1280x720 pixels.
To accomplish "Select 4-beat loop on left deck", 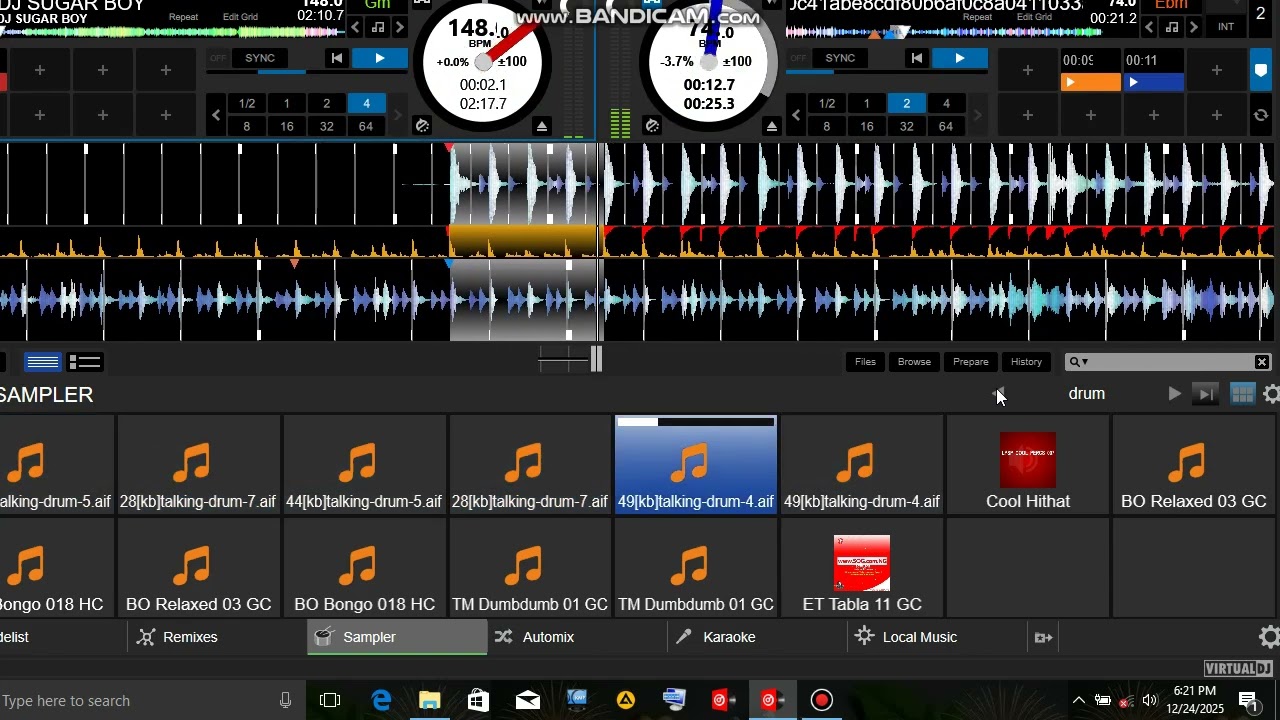I will (x=366, y=104).
